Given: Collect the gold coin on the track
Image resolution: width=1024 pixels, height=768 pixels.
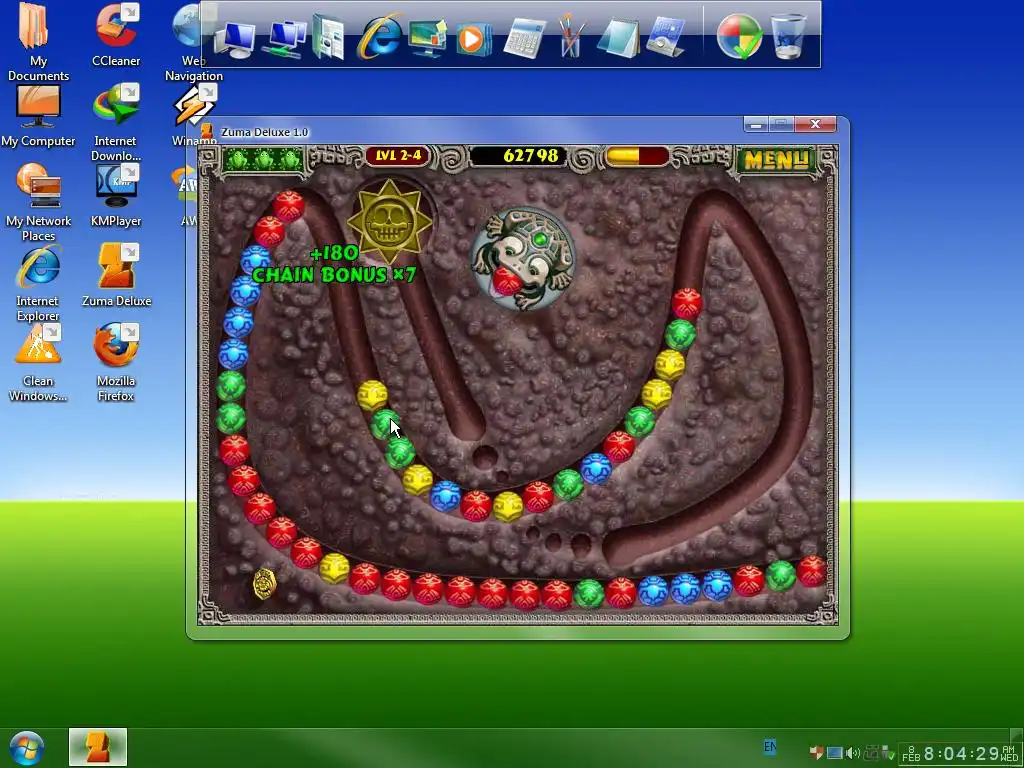Looking at the screenshot, I should tap(264, 583).
